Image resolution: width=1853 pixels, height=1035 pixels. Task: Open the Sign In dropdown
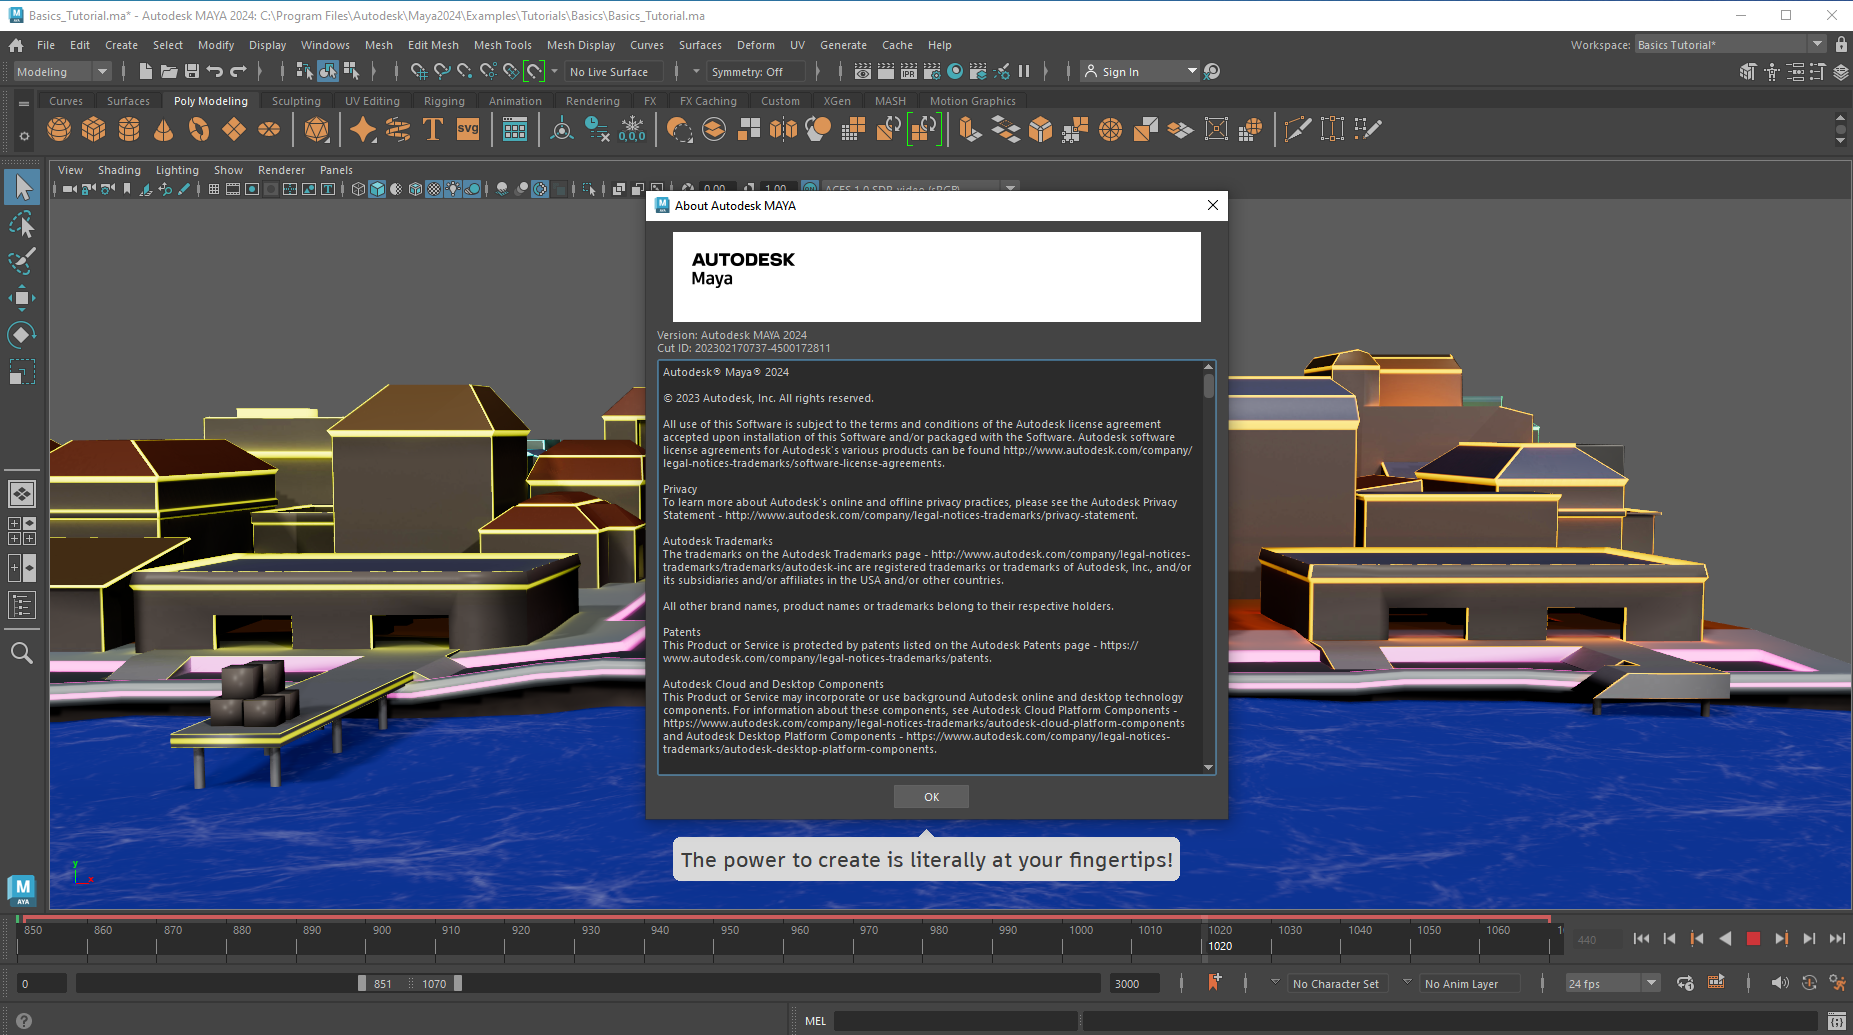tap(1140, 71)
